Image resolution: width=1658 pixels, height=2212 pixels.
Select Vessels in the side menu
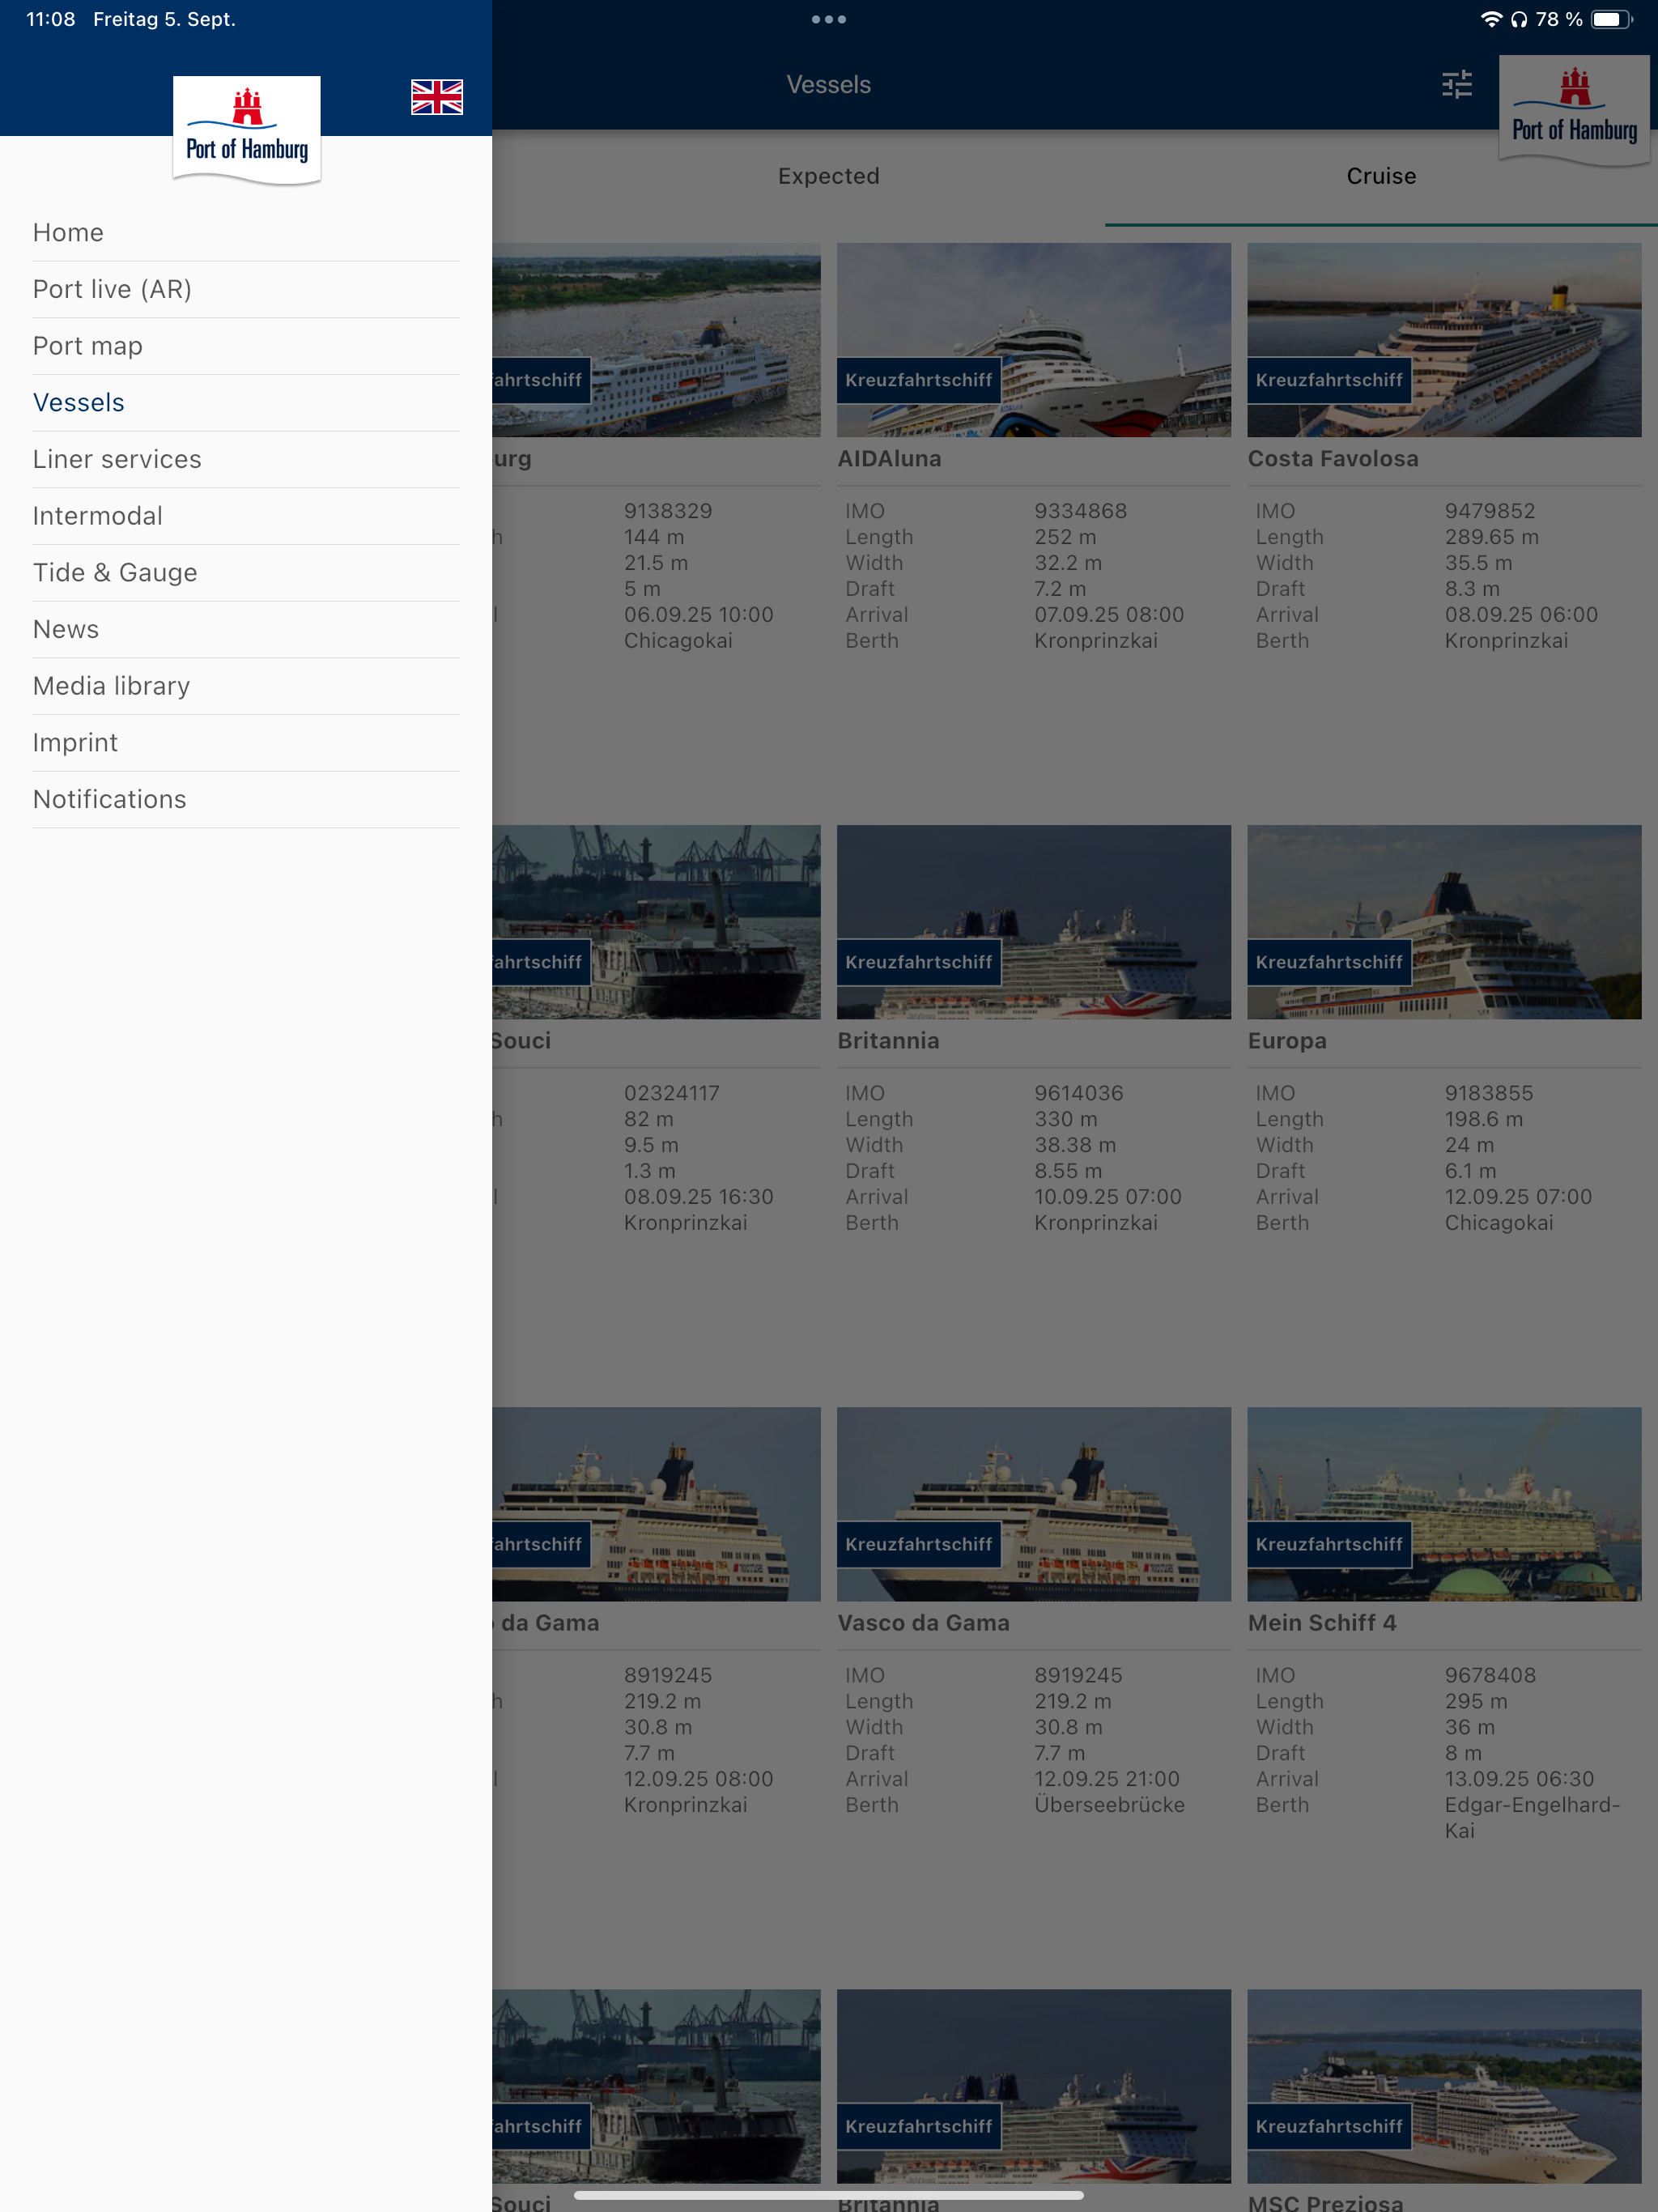pyautogui.click(x=246, y=403)
